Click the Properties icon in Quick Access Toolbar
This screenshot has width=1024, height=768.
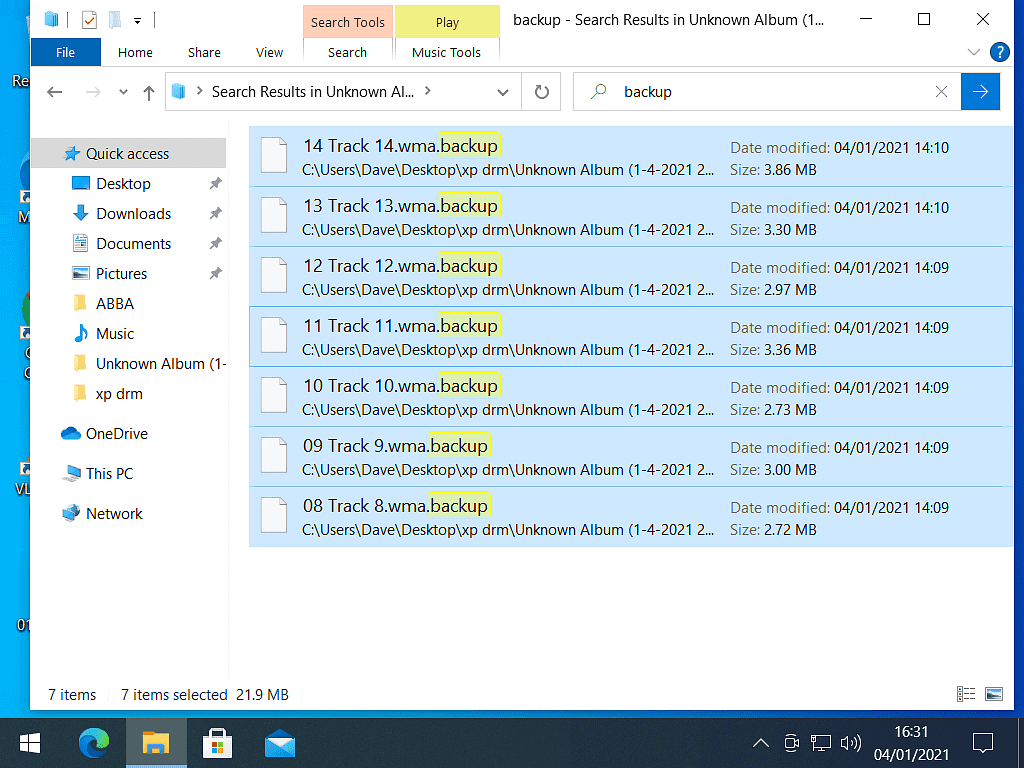tap(88, 19)
